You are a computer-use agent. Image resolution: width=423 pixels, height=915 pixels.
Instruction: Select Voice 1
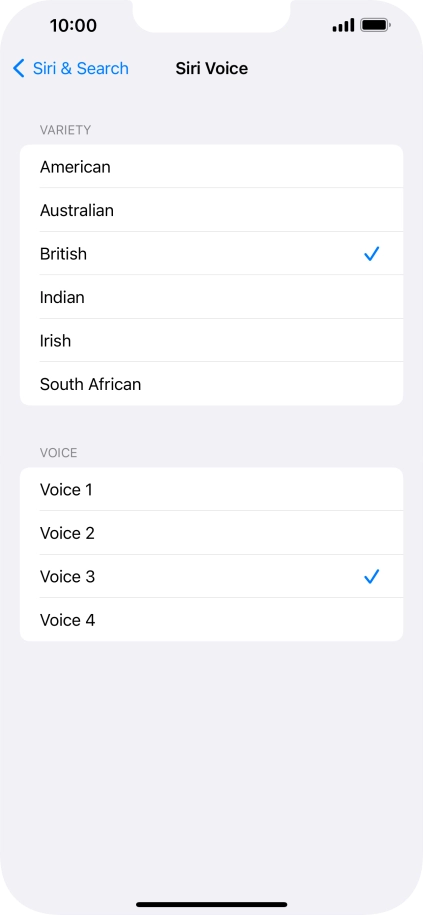211,489
